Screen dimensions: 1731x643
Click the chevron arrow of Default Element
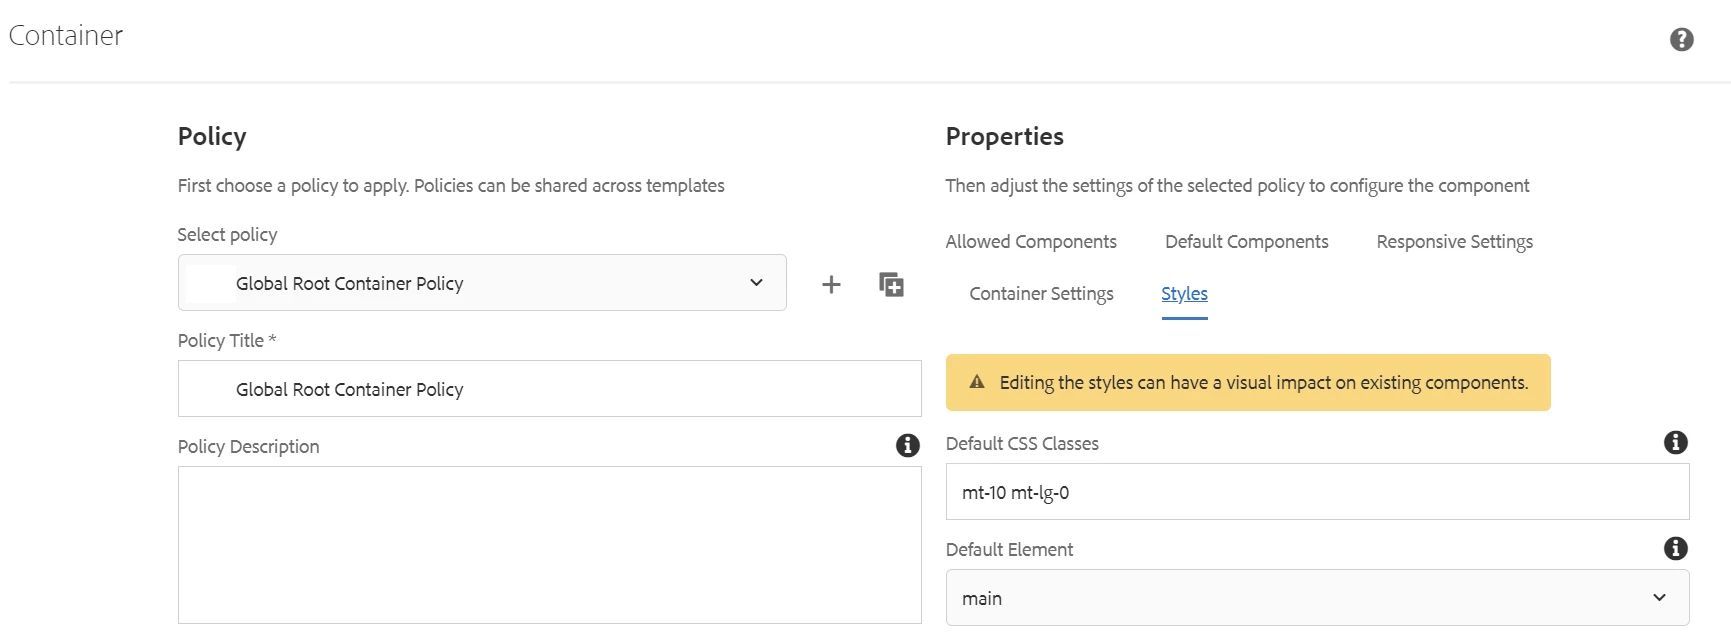[x=1659, y=598]
